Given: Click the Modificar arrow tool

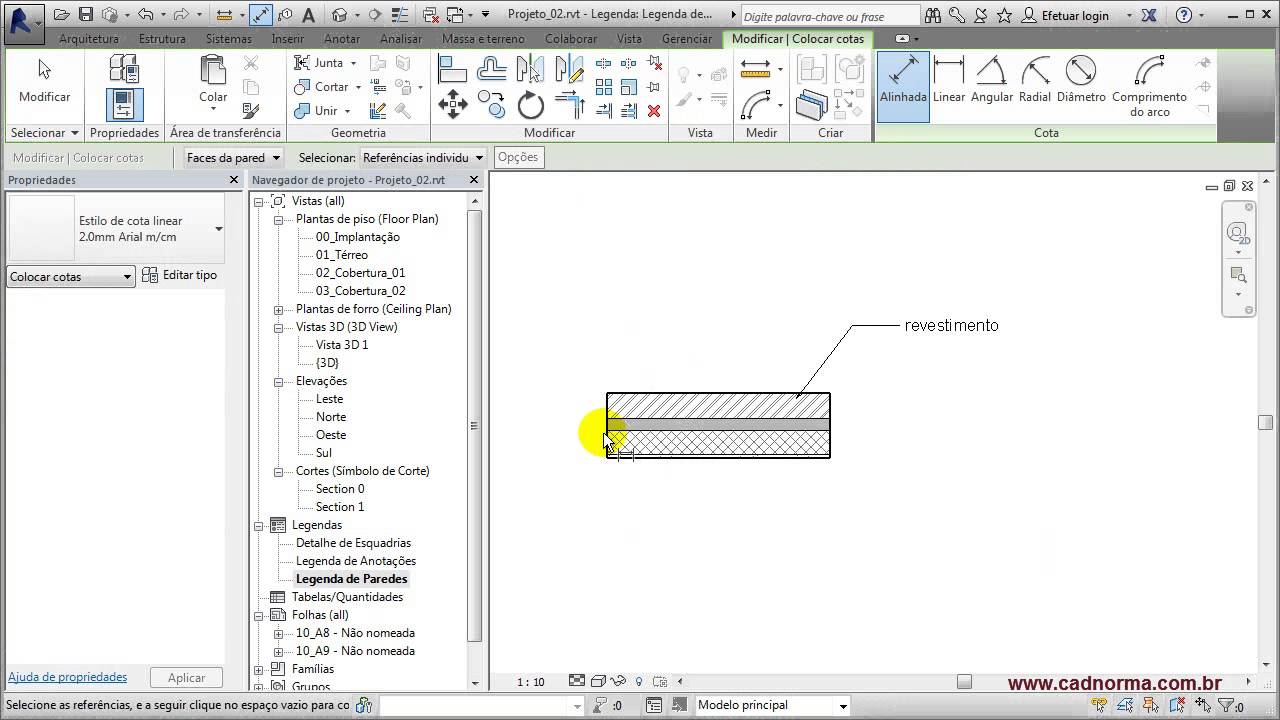Looking at the screenshot, I should click(44, 81).
